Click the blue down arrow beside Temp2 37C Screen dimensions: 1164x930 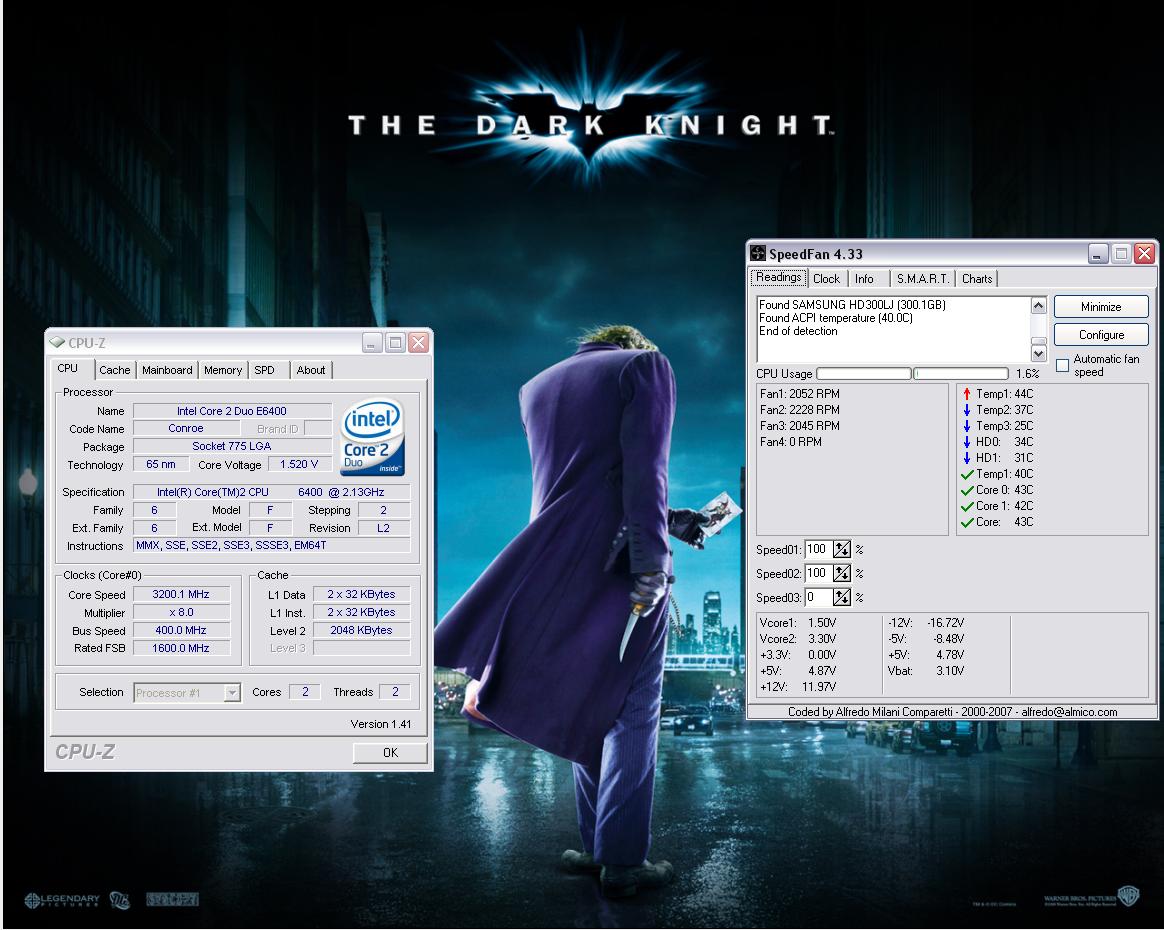[967, 410]
